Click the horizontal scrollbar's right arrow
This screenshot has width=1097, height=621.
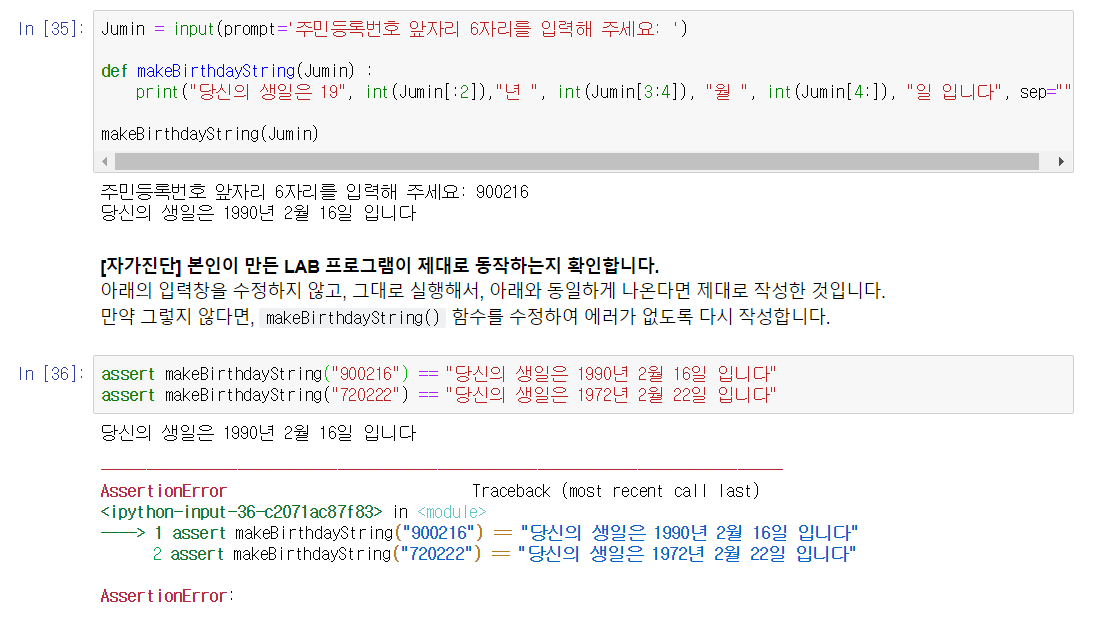click(1061, 162)
